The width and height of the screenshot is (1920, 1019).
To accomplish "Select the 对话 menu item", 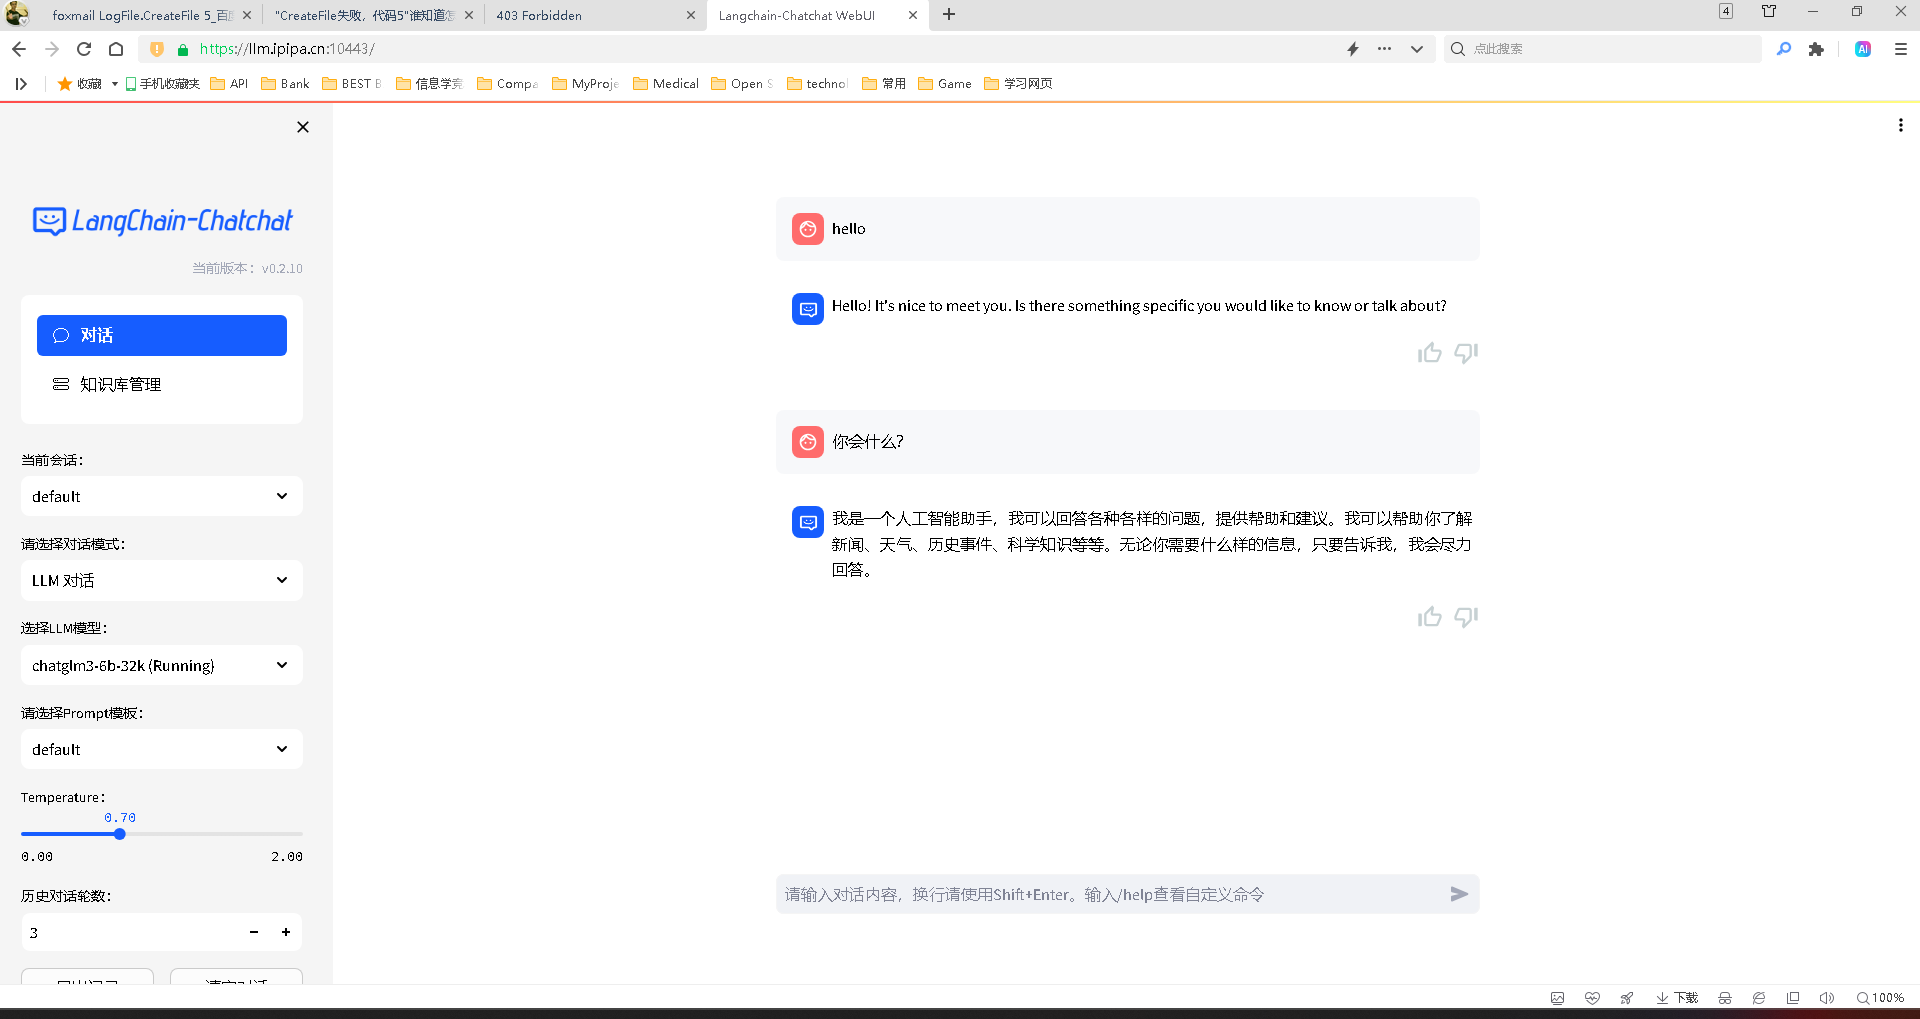I will pos(162,335).
